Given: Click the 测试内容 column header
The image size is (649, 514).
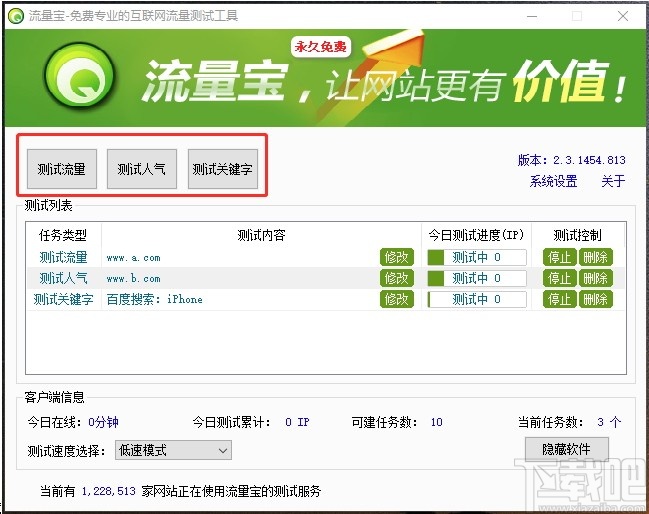Looking at the screenshot, I should 261,235.
